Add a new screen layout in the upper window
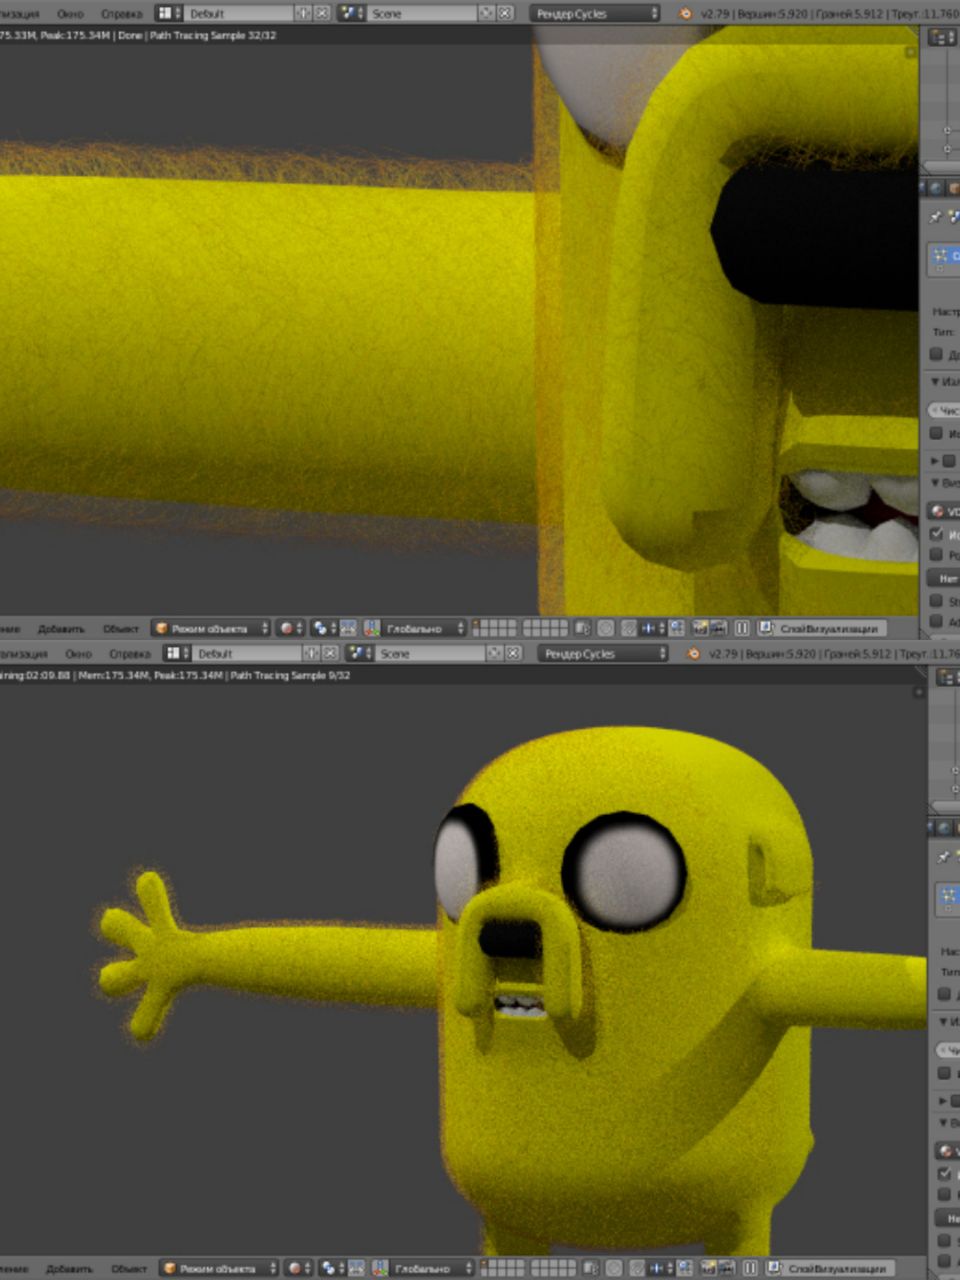 tap(303, 14)
